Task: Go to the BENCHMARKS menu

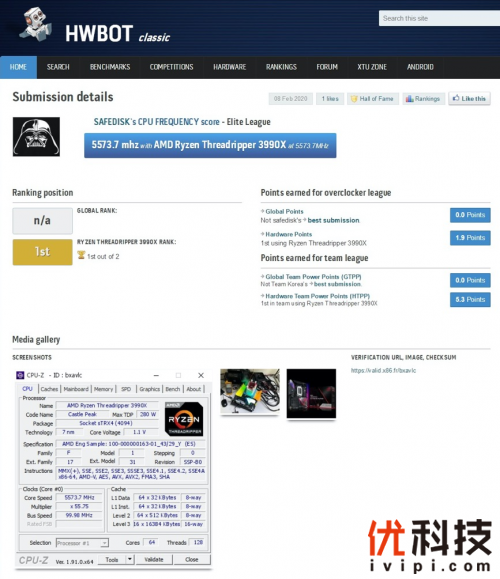Action: [x=110, y=67]
